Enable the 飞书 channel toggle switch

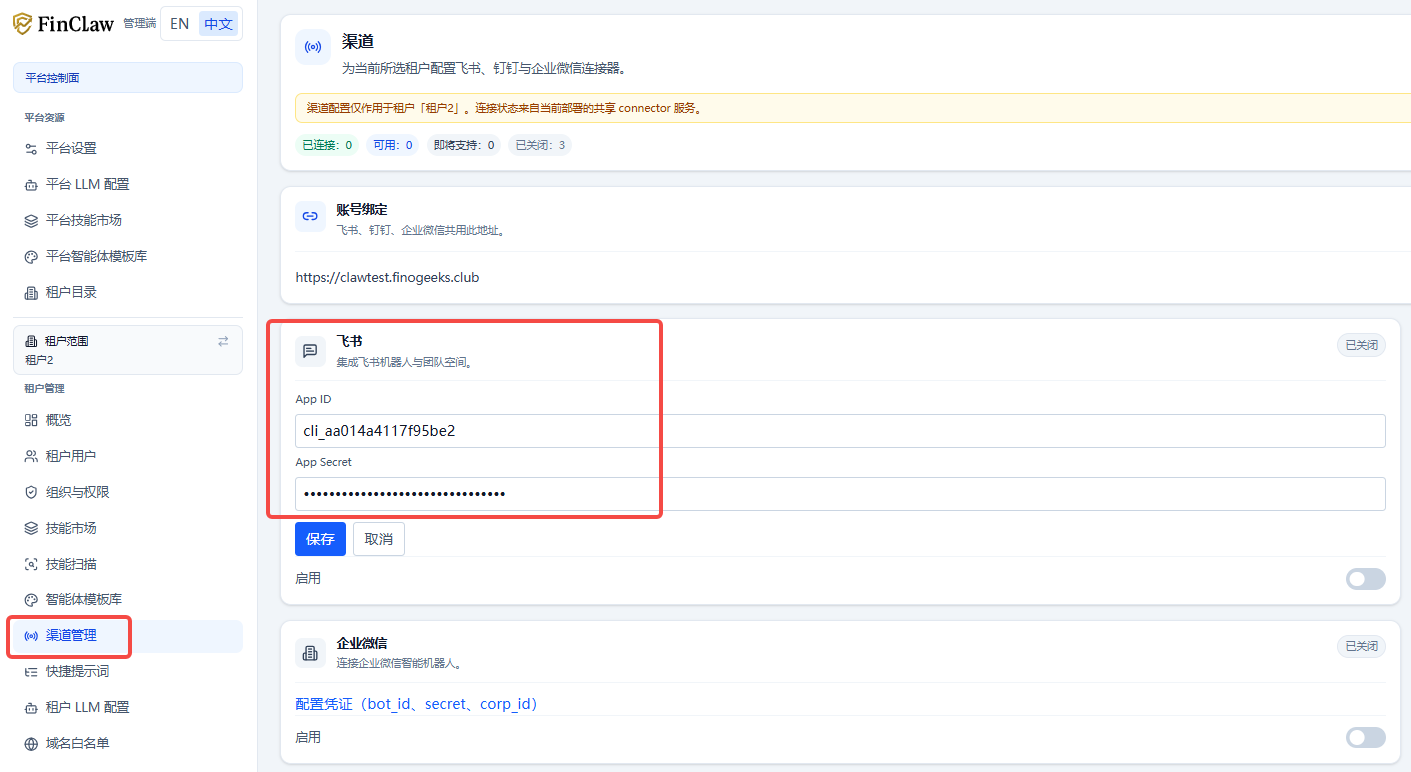[1365, 578]
